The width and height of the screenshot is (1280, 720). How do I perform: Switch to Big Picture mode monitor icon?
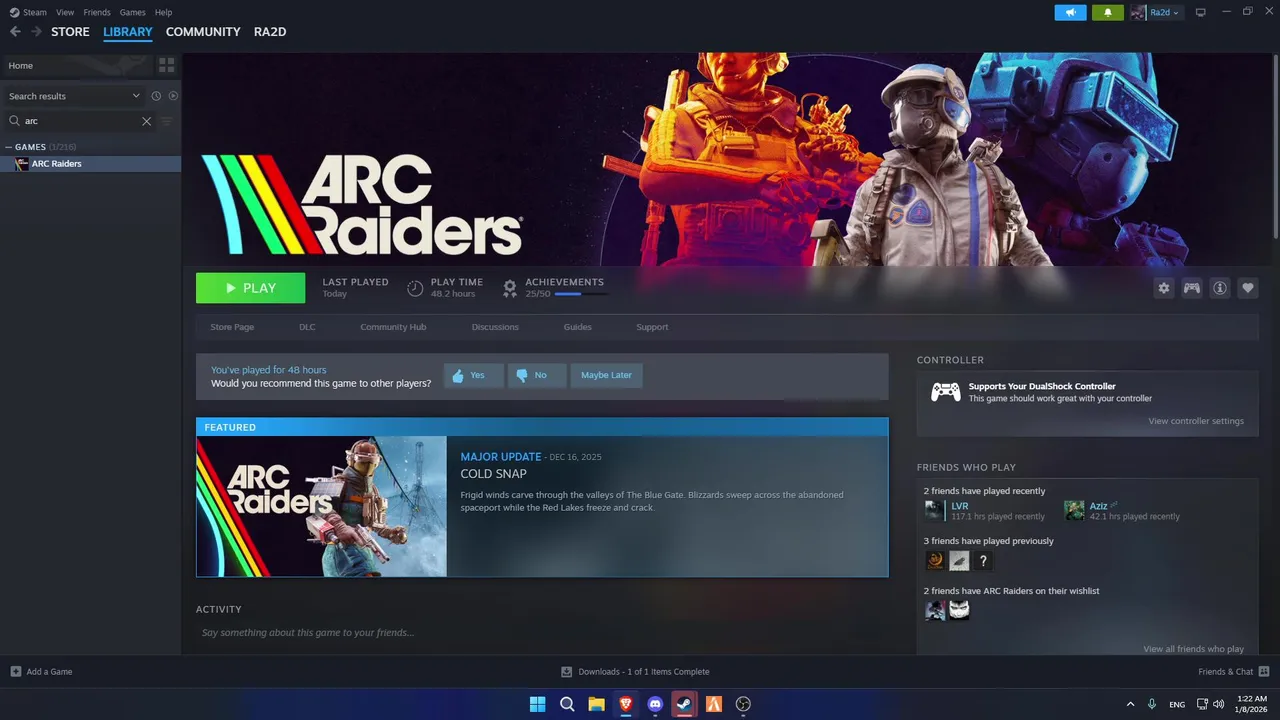[x=1201, y=12]
